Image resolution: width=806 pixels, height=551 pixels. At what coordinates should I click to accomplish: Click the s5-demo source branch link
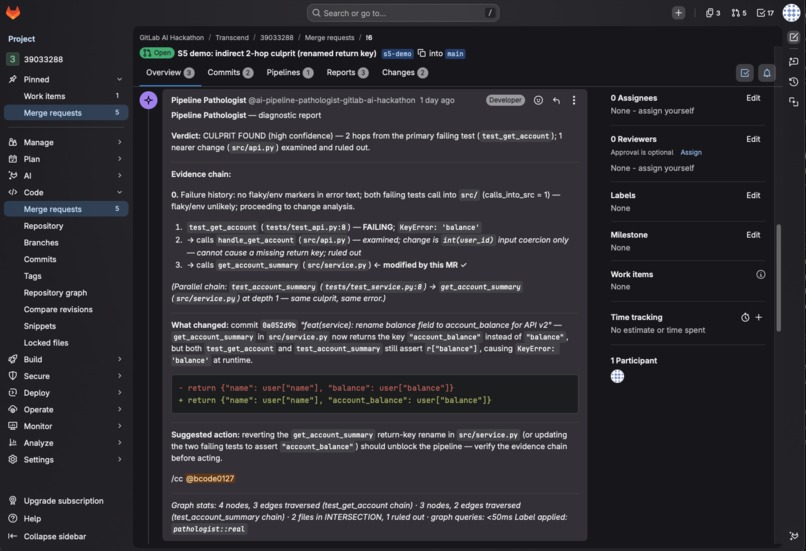tap(397, 53)
